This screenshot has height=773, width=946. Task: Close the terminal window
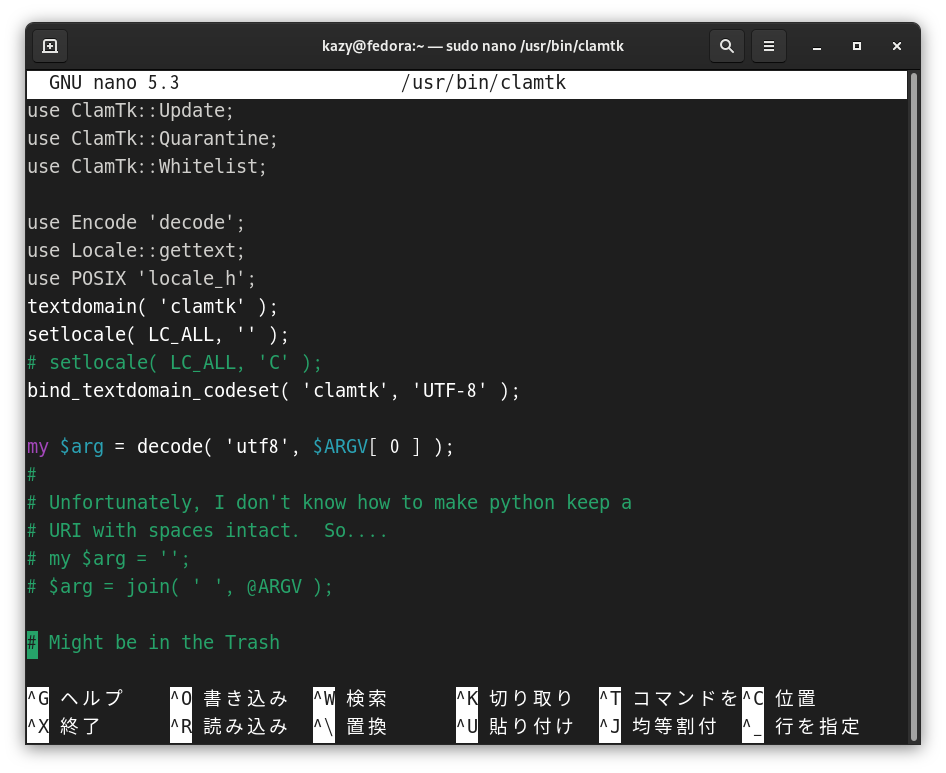click(896, 46)
